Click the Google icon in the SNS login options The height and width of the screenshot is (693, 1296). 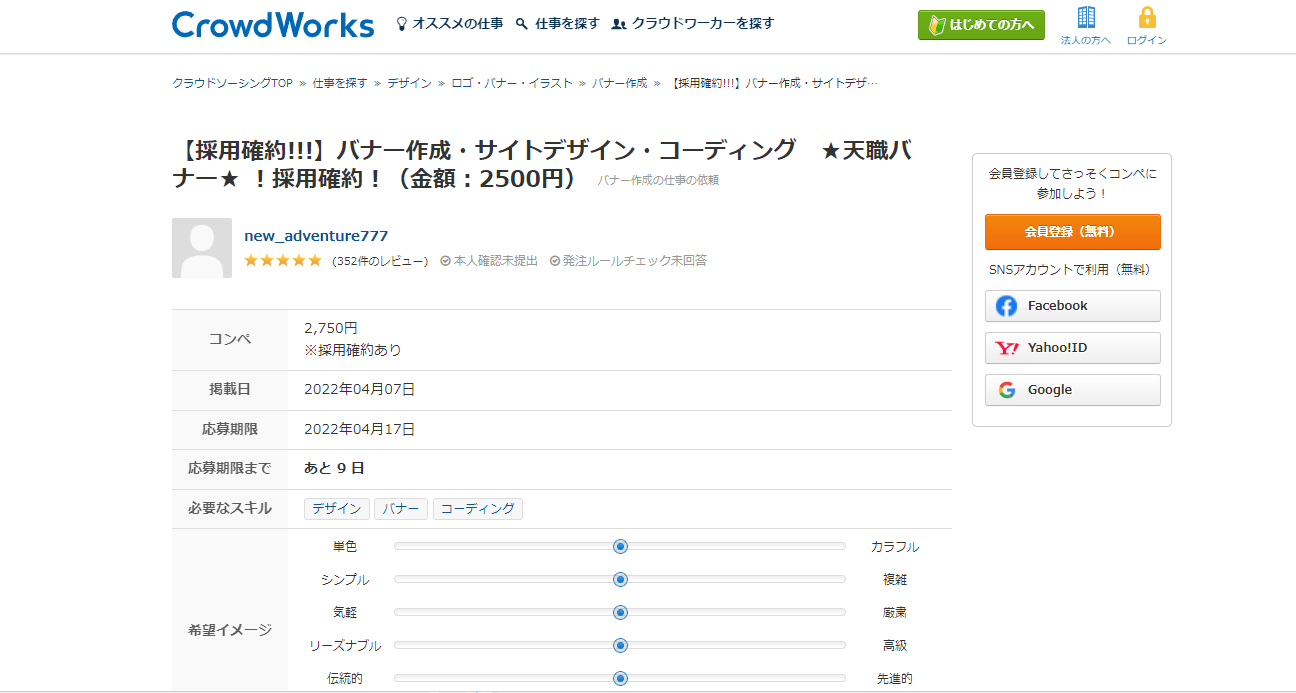click(1005, 389)
